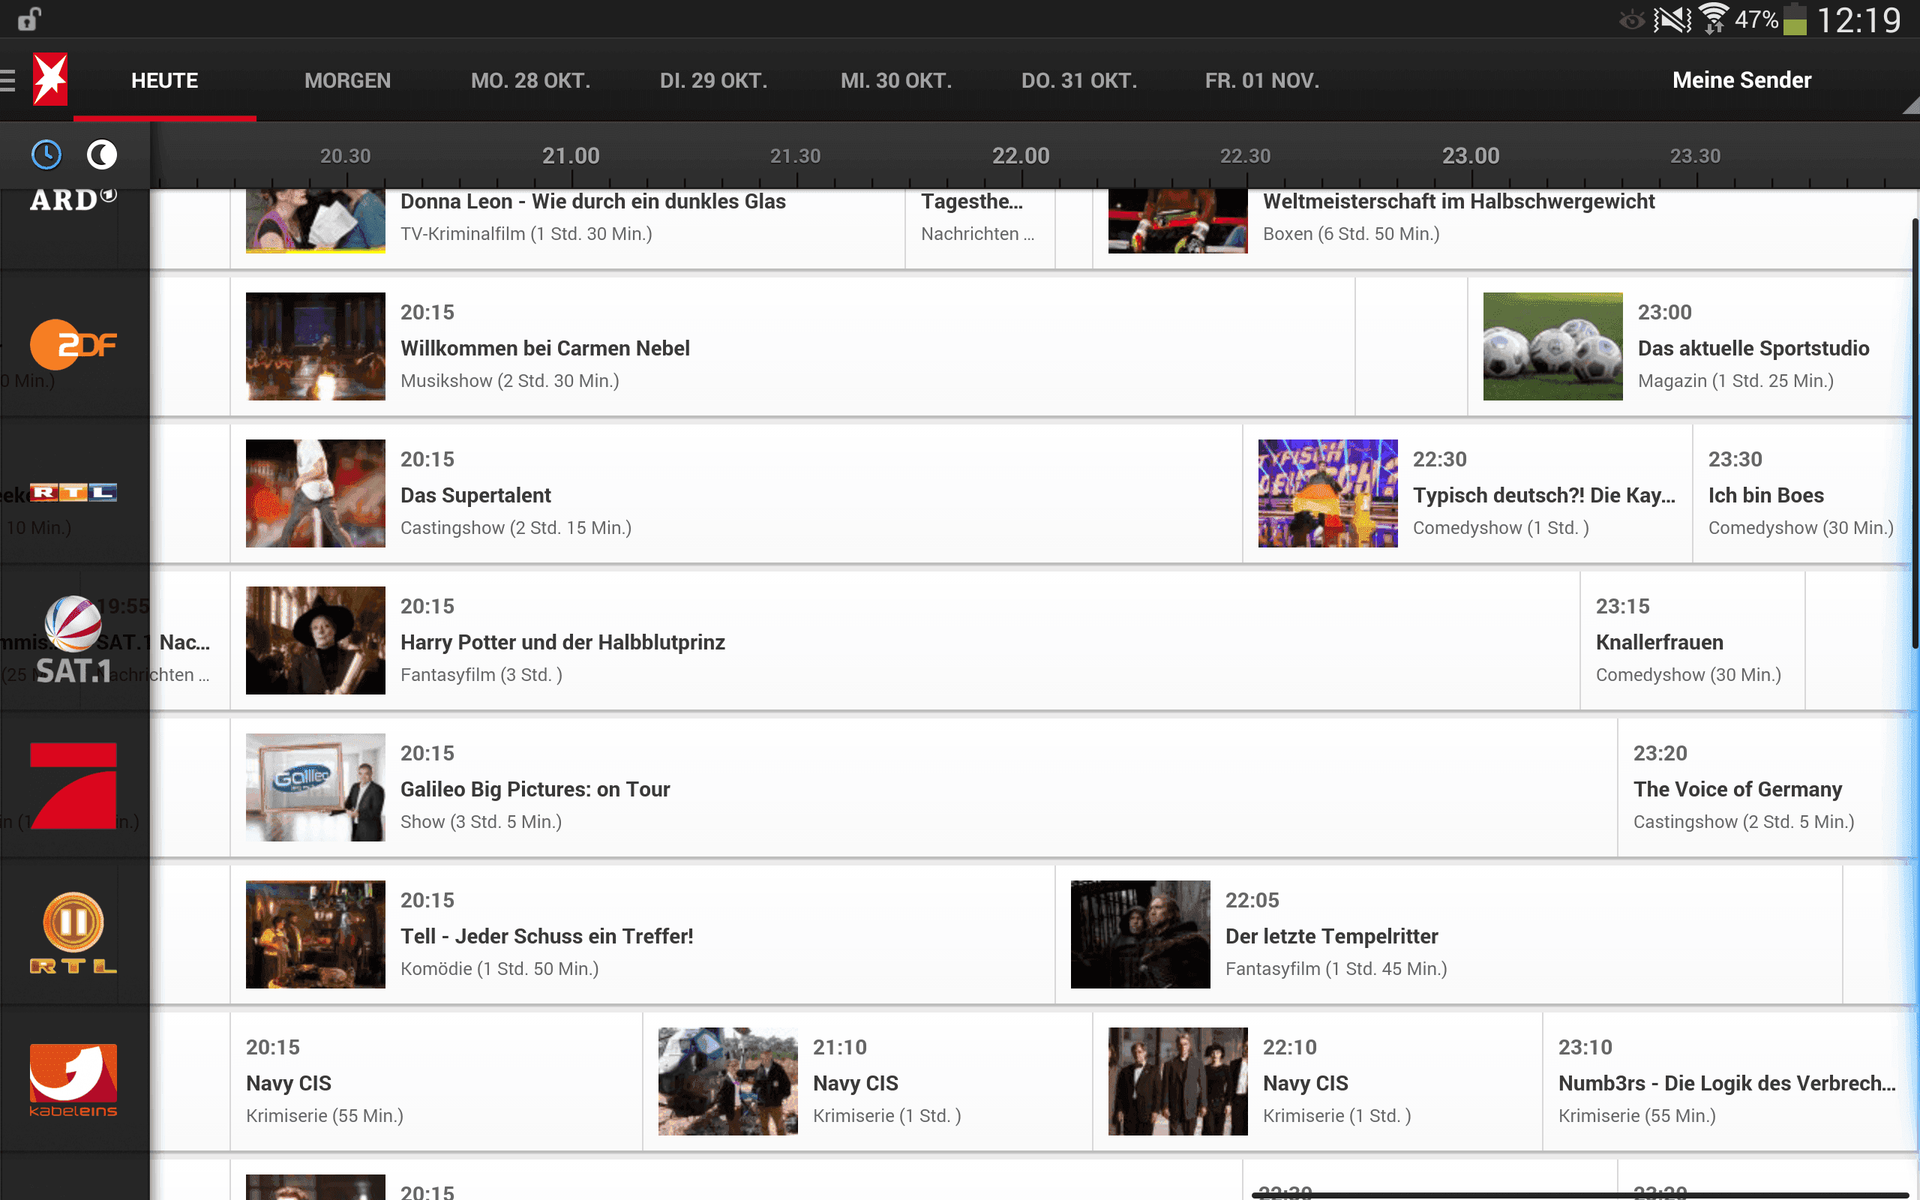This screenshot has height=1200, width=1920.
Task: Open Galileo Big Pictures thumbnail
Action: click(315, 787)
